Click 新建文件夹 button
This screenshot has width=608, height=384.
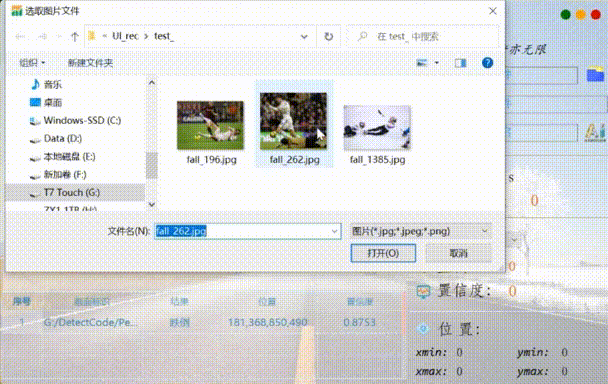[90, 62]
